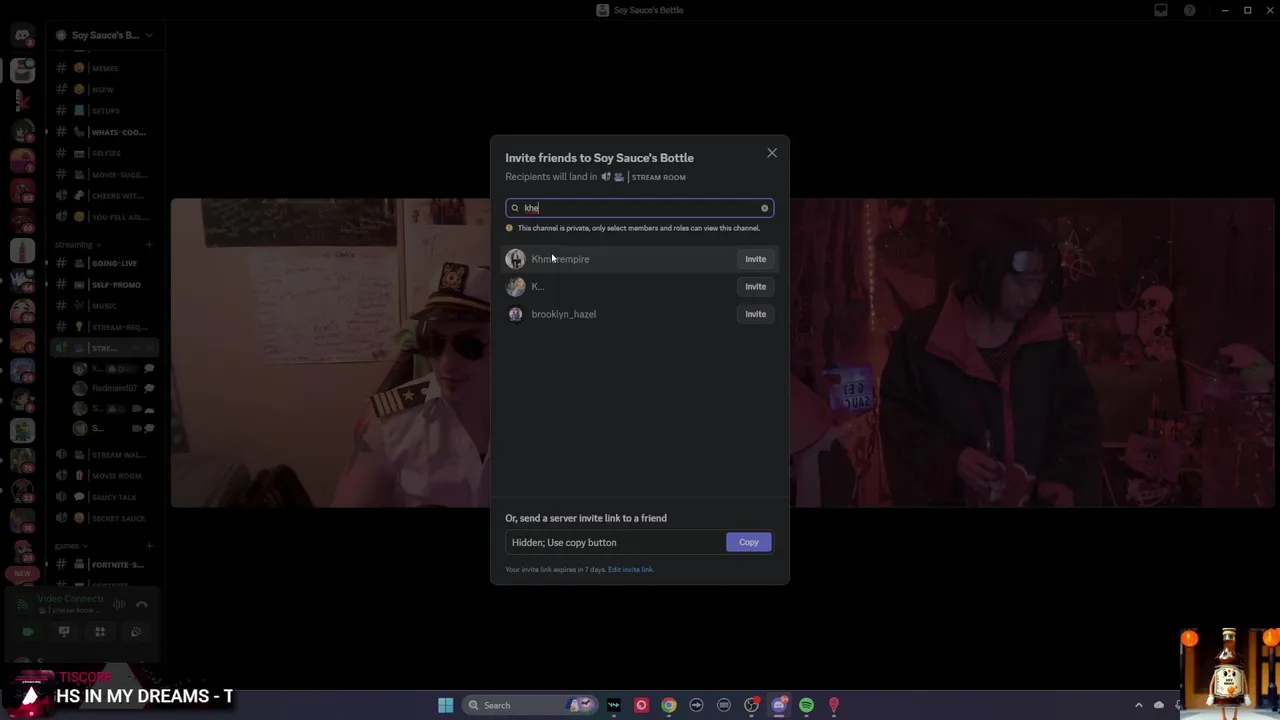
Task: Open the soundboard in voice panel
Action: click(136, 632)
